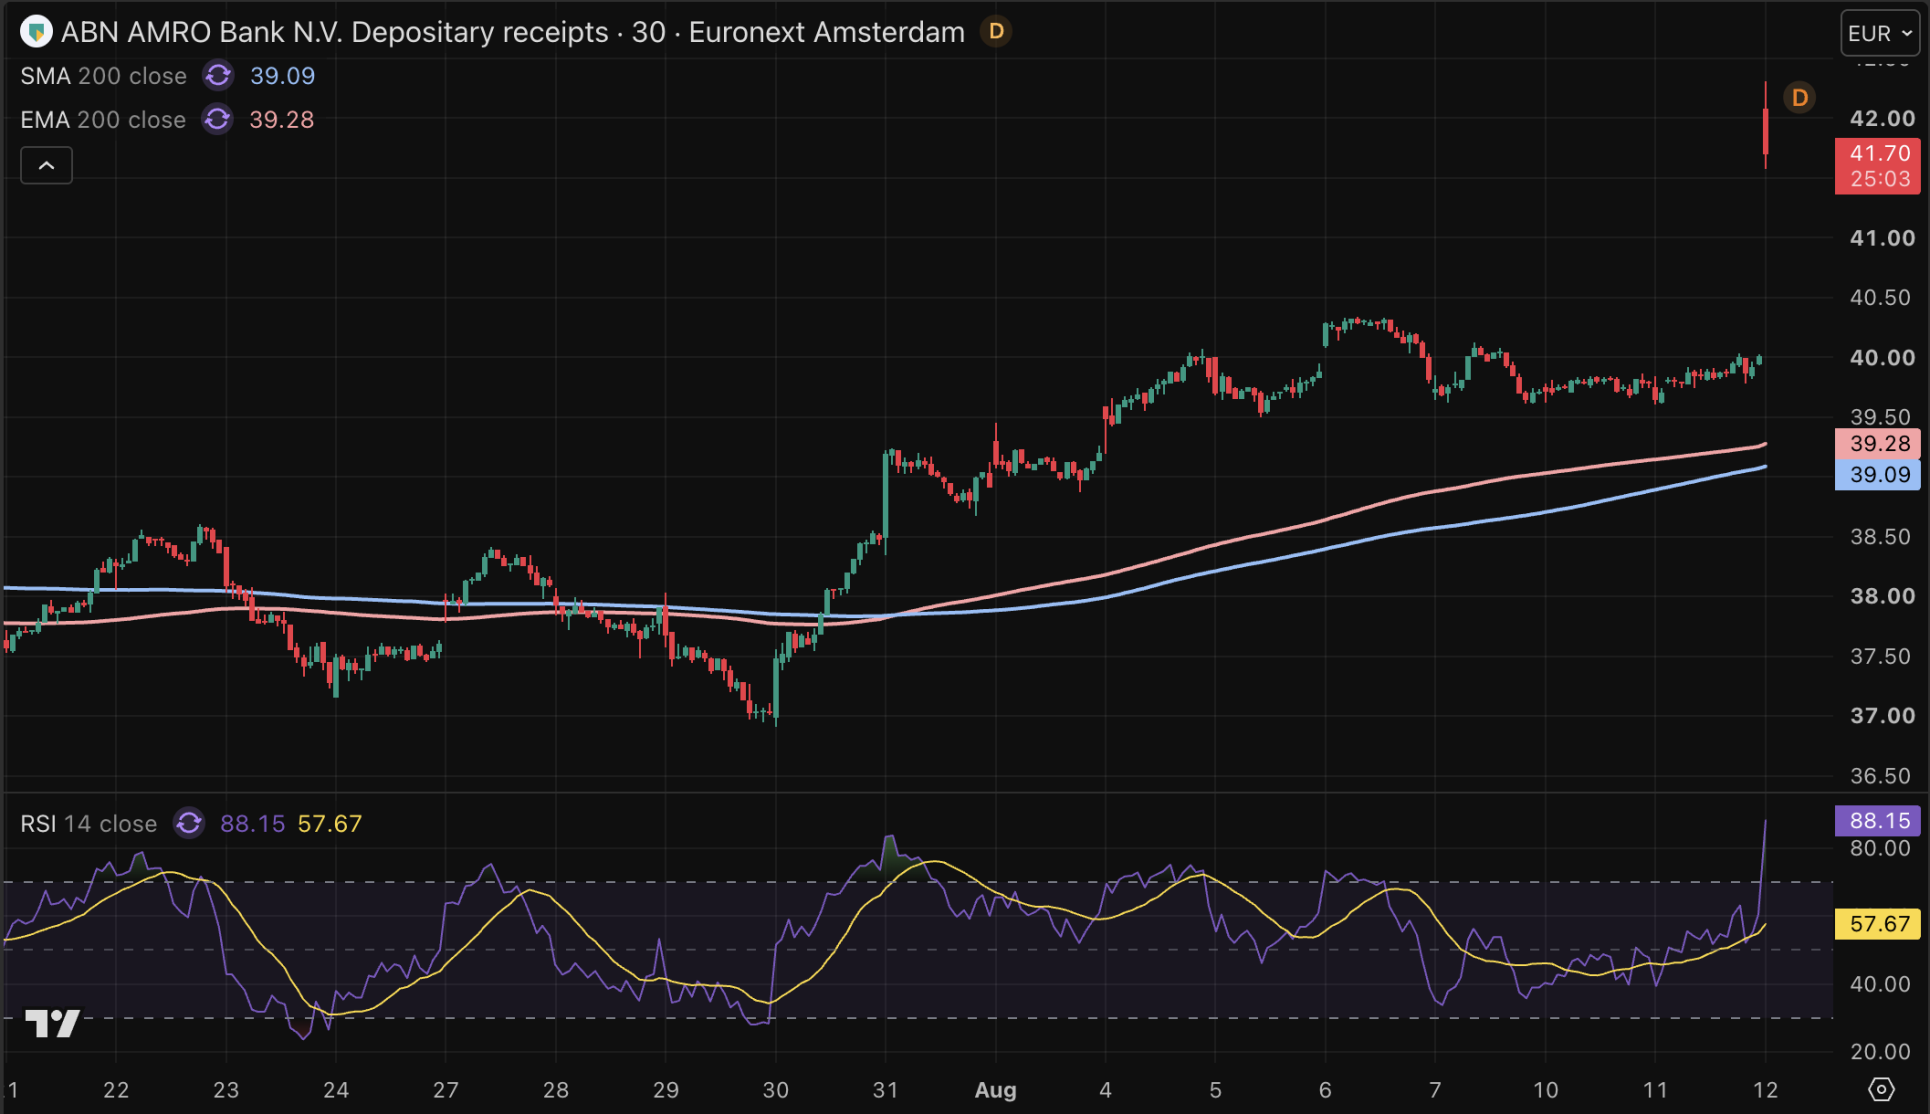1930x1114 pixels.
Task: Select the RSI 14 close indicator label
Action: [x=89, y=824]
